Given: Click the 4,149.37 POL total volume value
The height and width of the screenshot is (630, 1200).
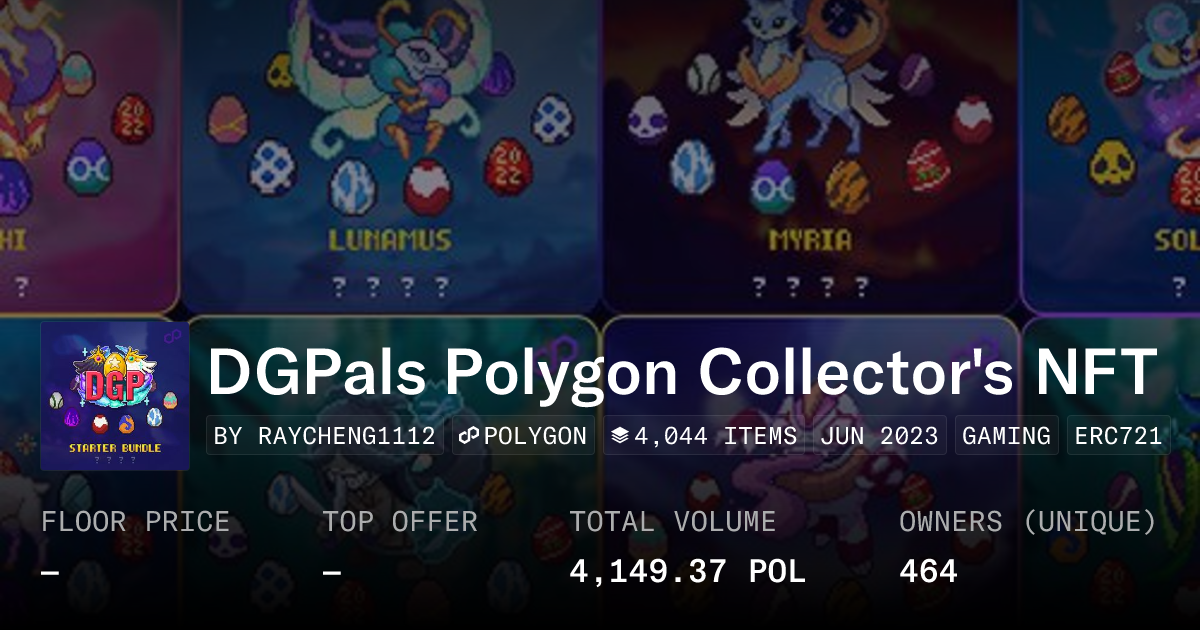Looking at the screenshot, I should pos(687,571).
